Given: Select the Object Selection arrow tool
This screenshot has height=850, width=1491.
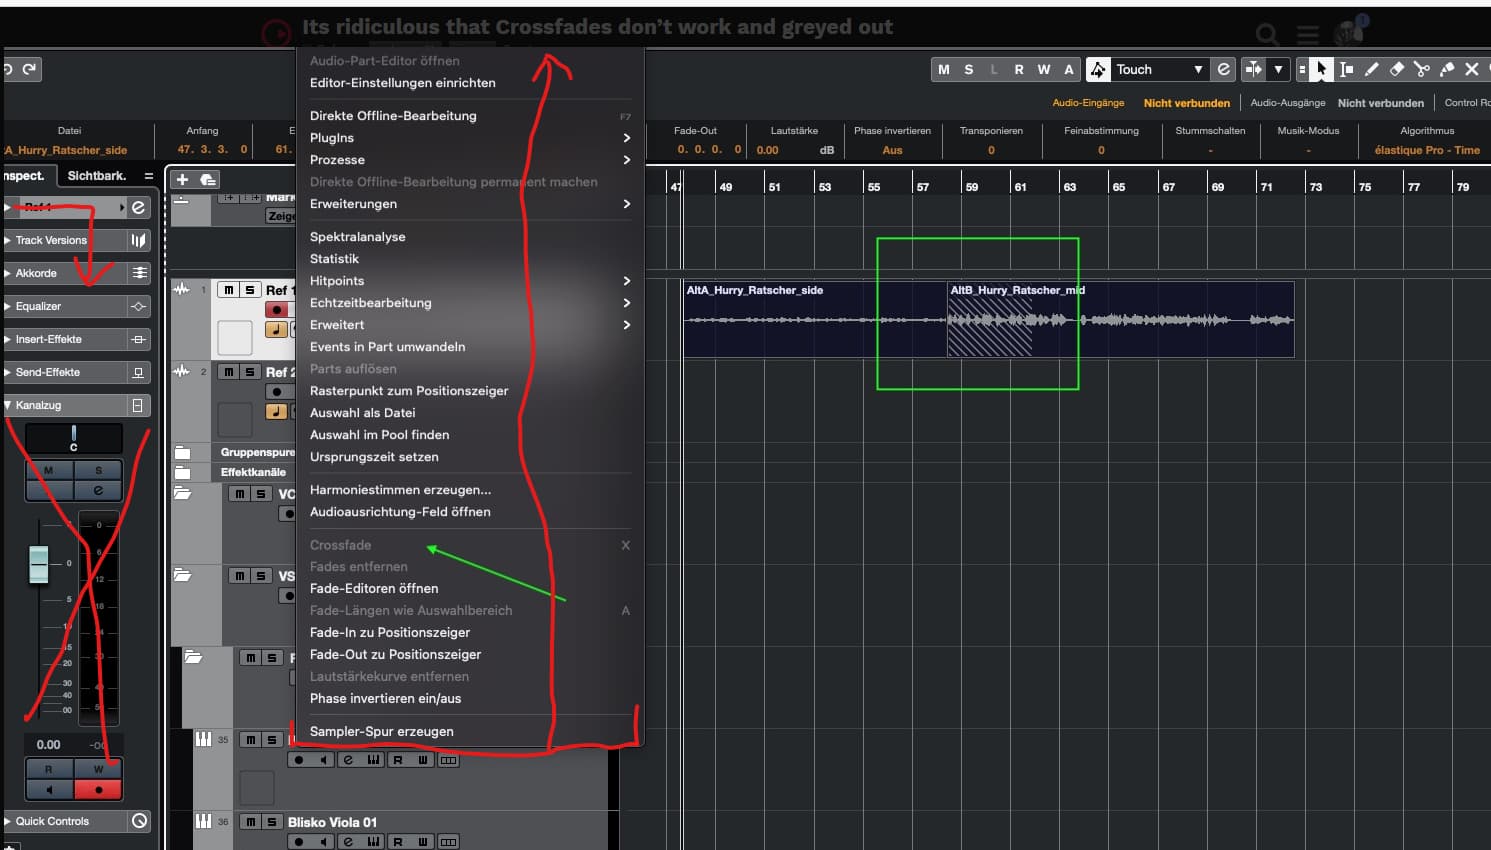Looking at the screenshot, I should (1321, 69).
